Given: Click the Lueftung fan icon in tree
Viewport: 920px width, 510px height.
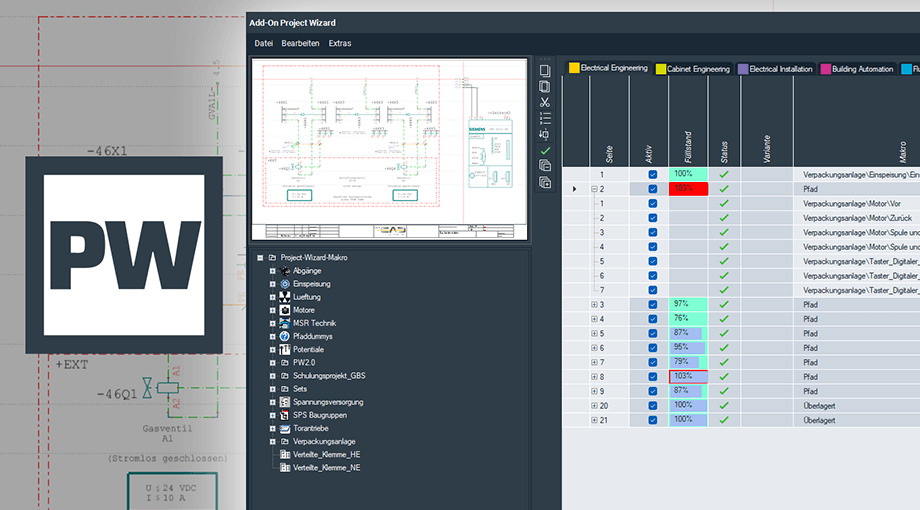Looking at the screenshot, I should pos(285,297).
